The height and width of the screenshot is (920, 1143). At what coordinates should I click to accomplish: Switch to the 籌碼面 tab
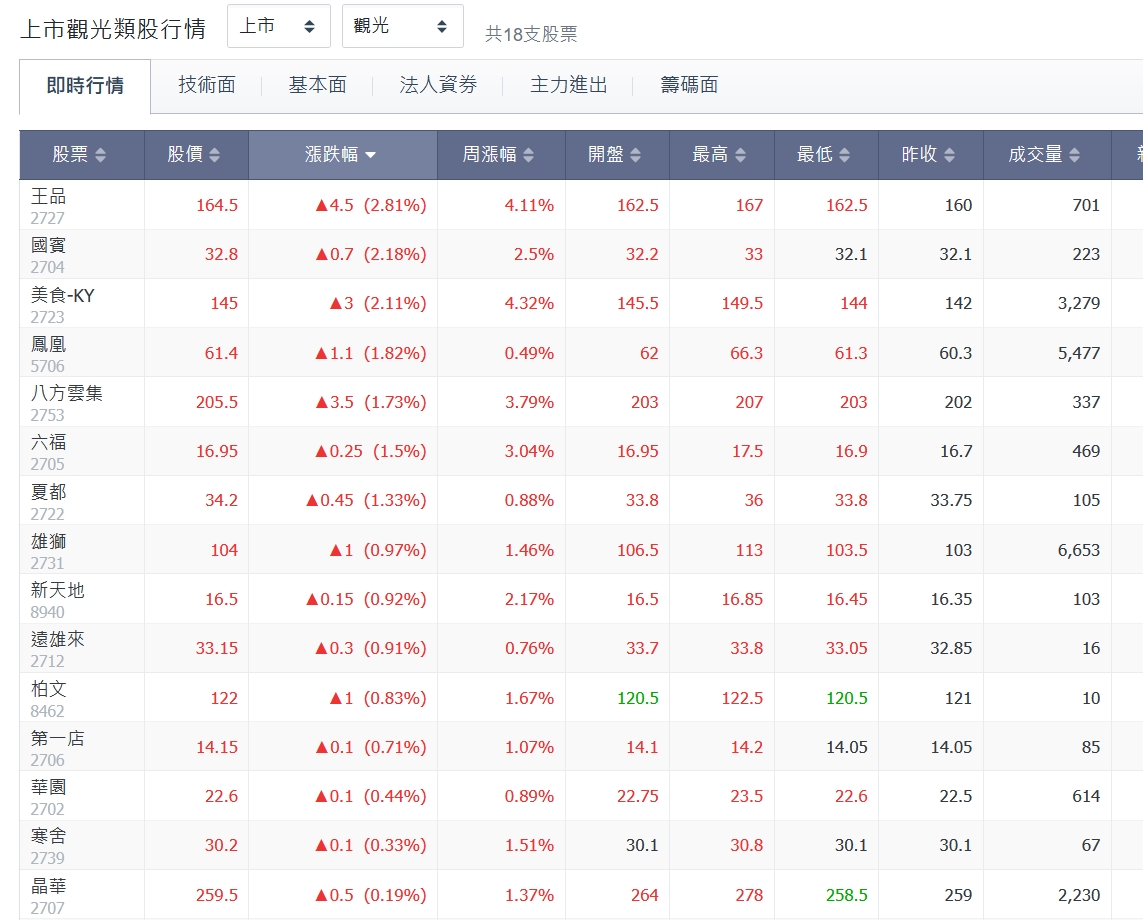coord(689,85)
